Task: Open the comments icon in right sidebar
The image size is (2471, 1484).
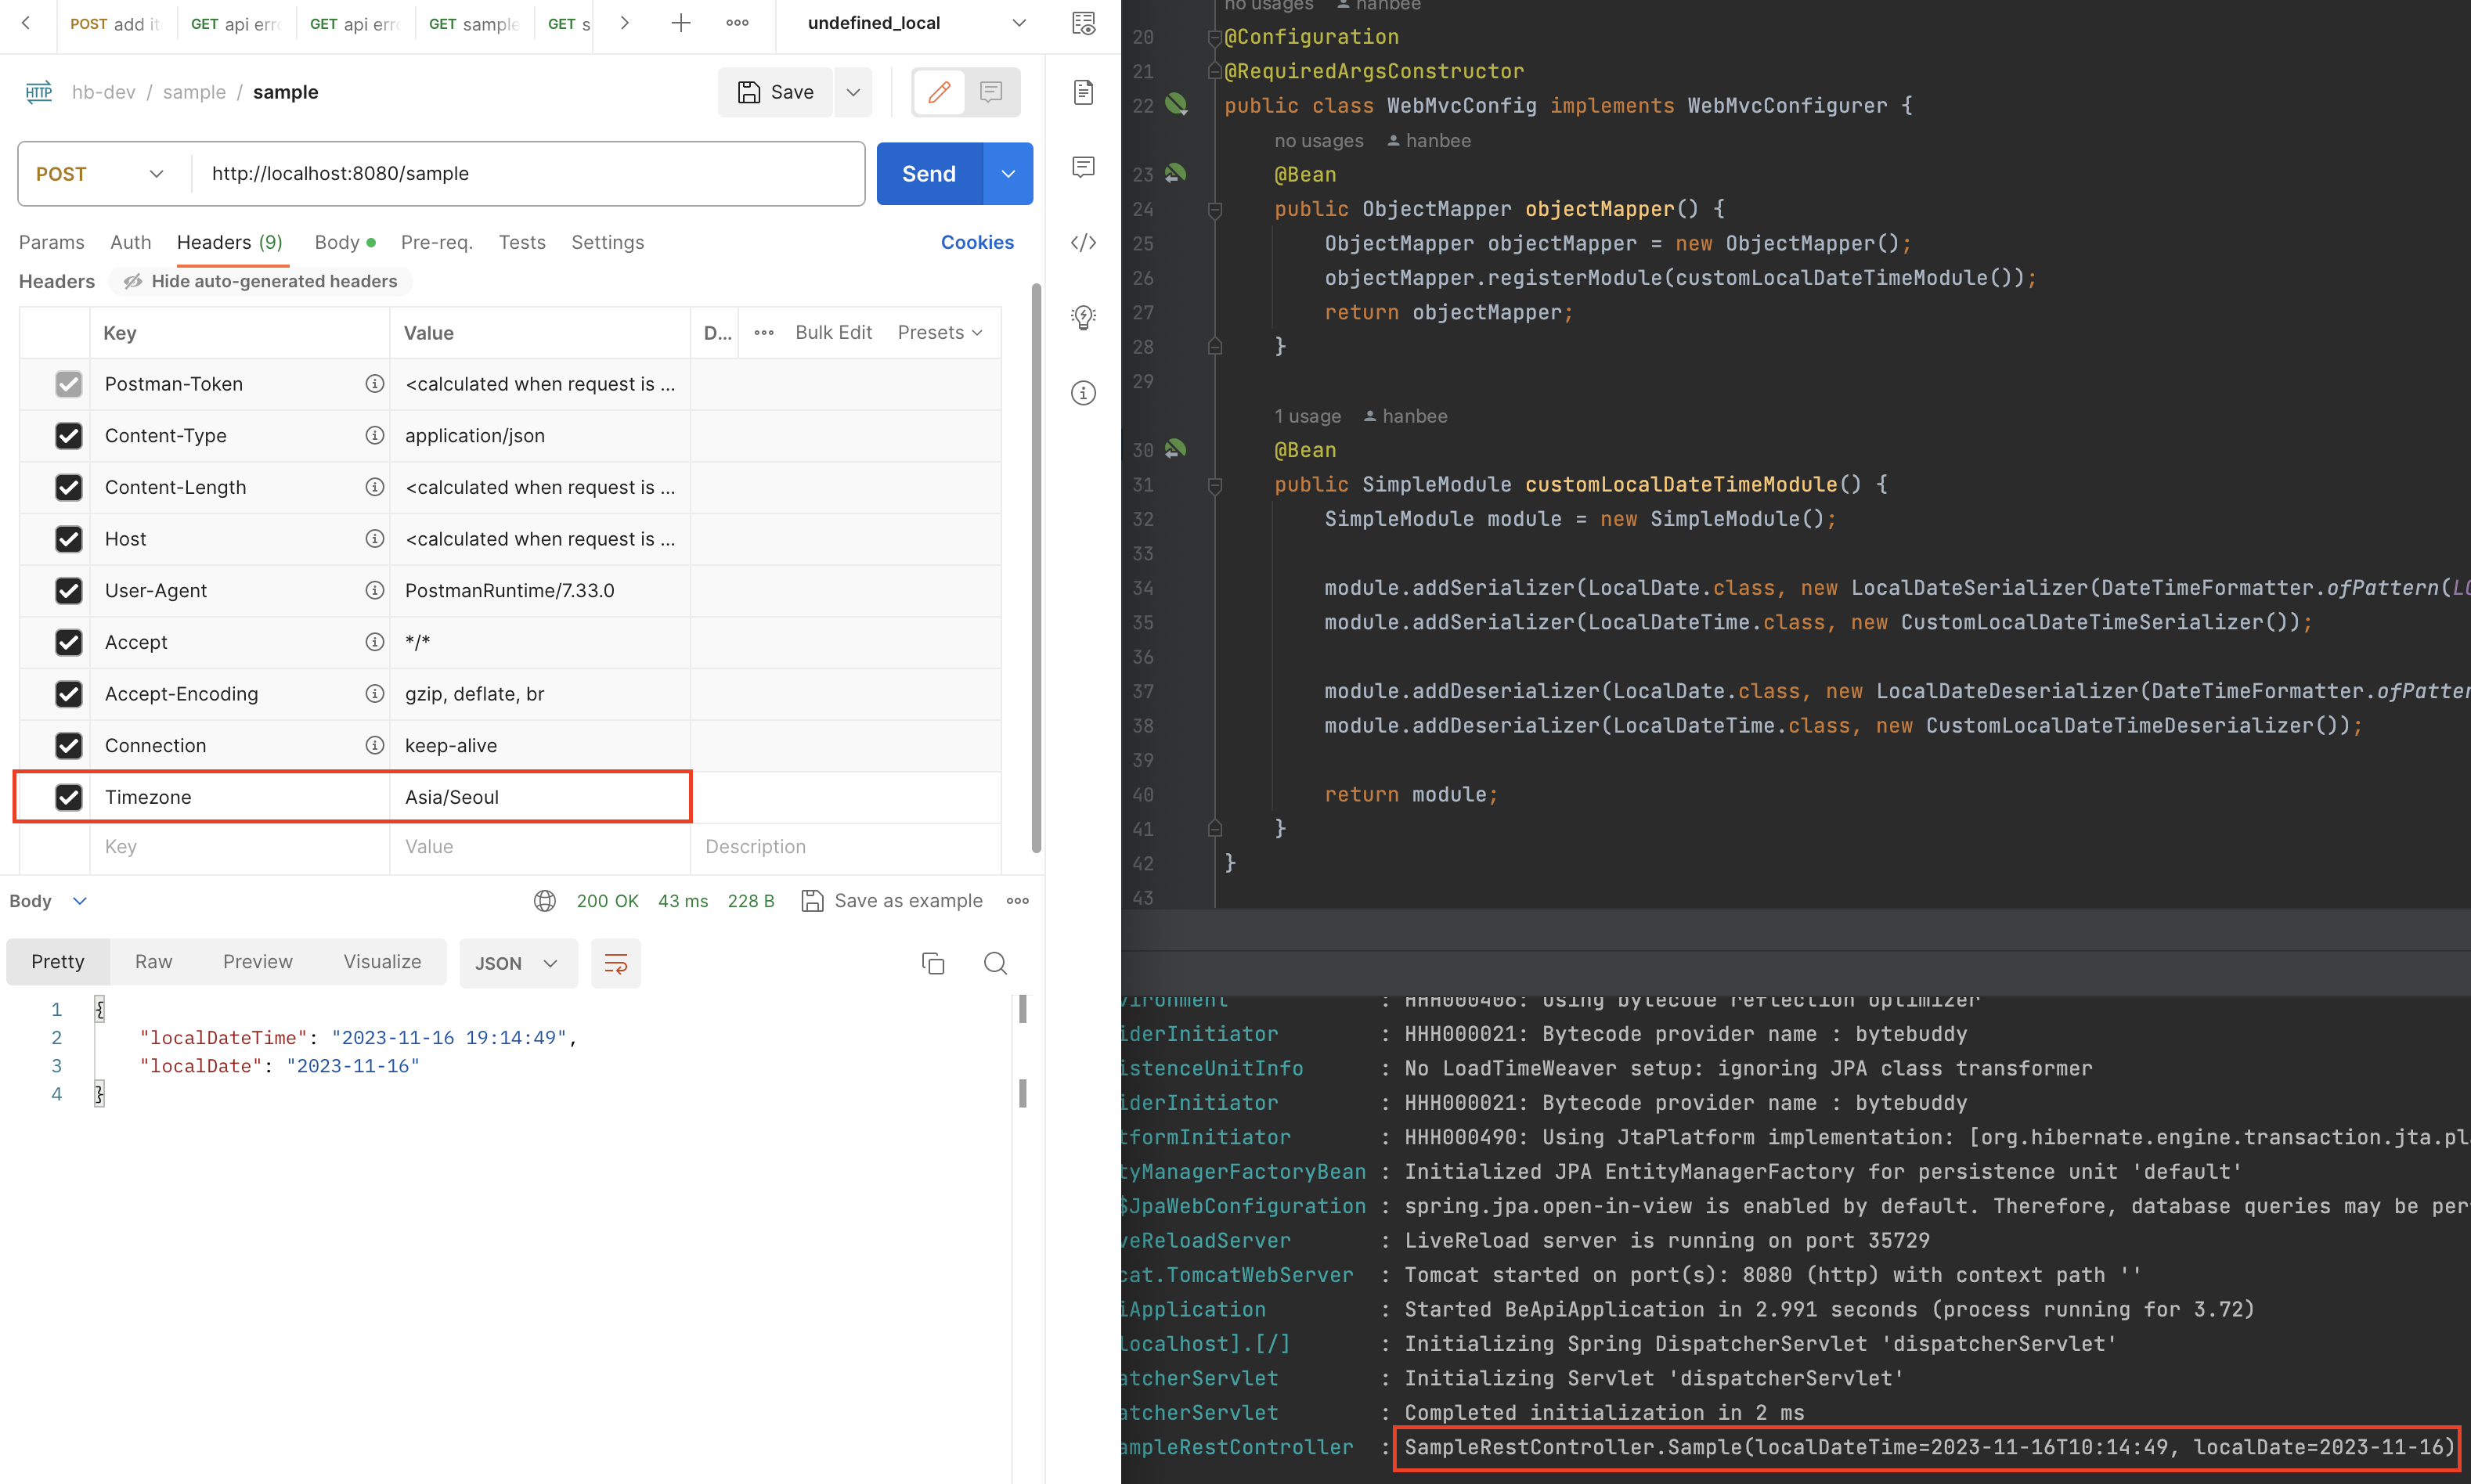Action: [x=1083, y=166]
